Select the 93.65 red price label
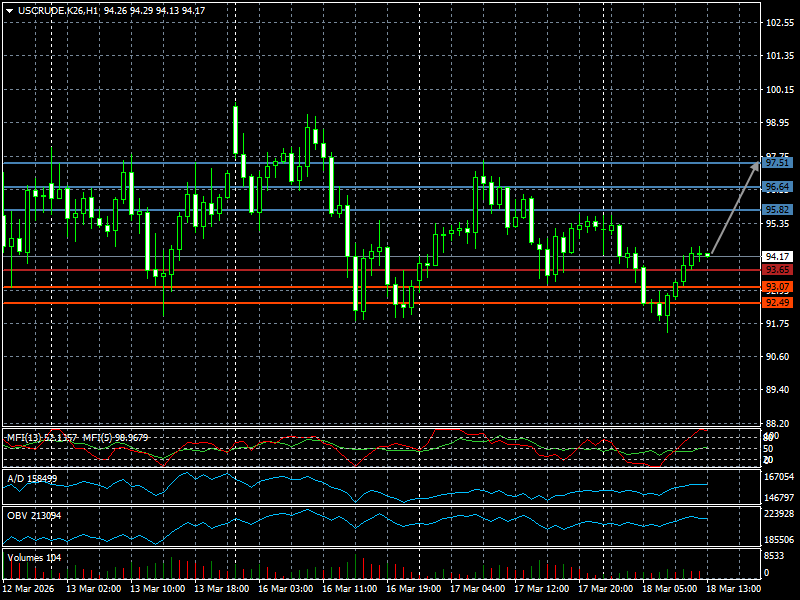The width and height of the screenshot is (800, 600). coord(778,270)
